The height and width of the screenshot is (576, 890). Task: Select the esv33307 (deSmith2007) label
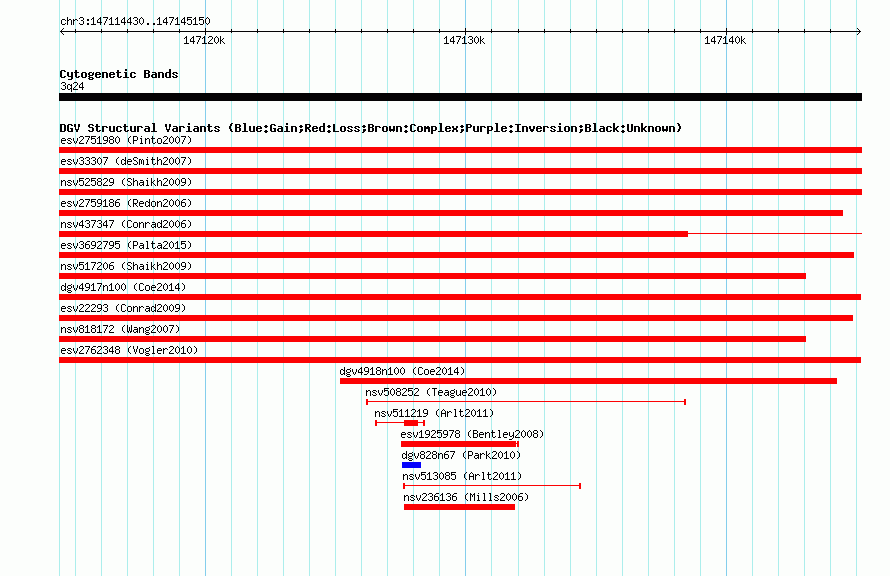126,161
